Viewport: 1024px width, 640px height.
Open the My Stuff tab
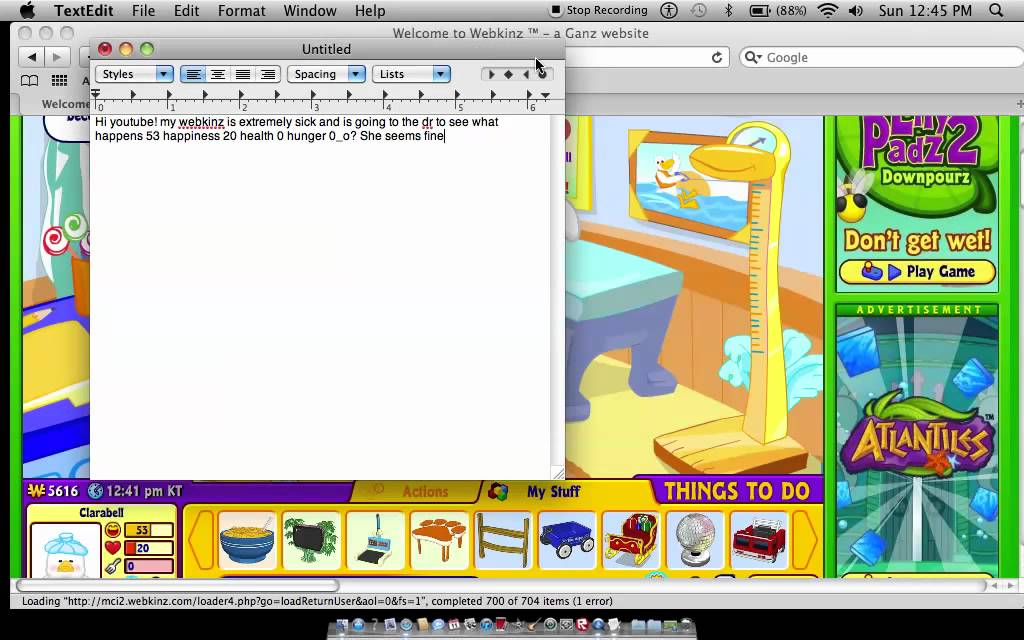(553, 492)
